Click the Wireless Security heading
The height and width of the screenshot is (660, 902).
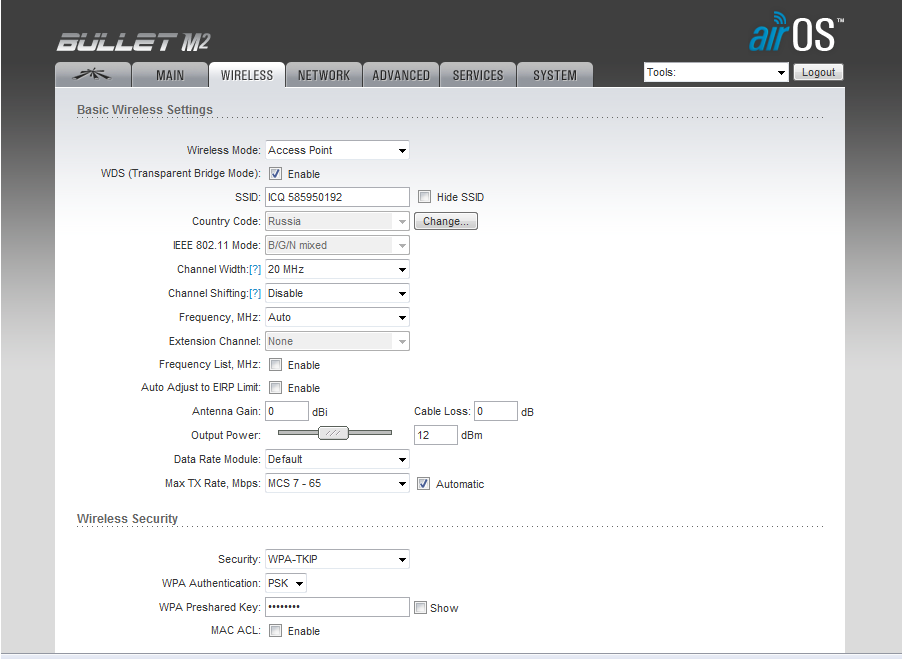point(127,518)
